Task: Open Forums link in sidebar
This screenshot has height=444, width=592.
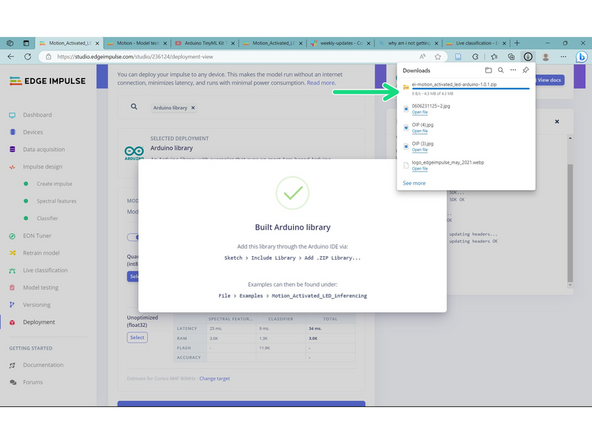Action: [32, 382]
